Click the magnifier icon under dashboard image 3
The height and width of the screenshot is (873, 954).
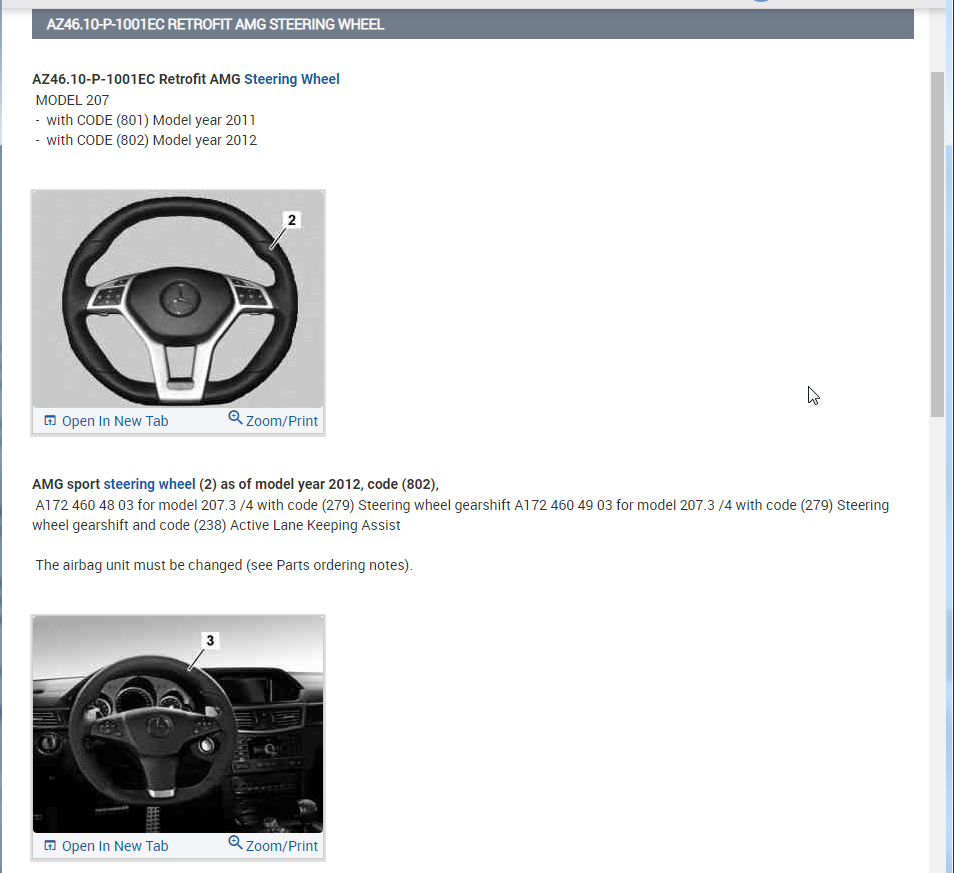[235, 843]
